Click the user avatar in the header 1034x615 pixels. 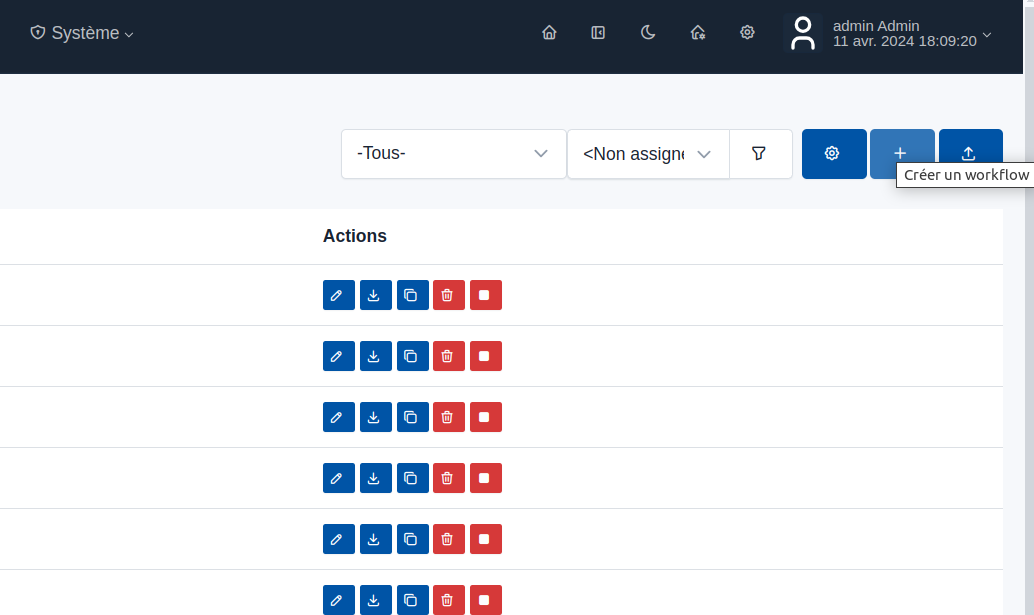click(803, 33)
